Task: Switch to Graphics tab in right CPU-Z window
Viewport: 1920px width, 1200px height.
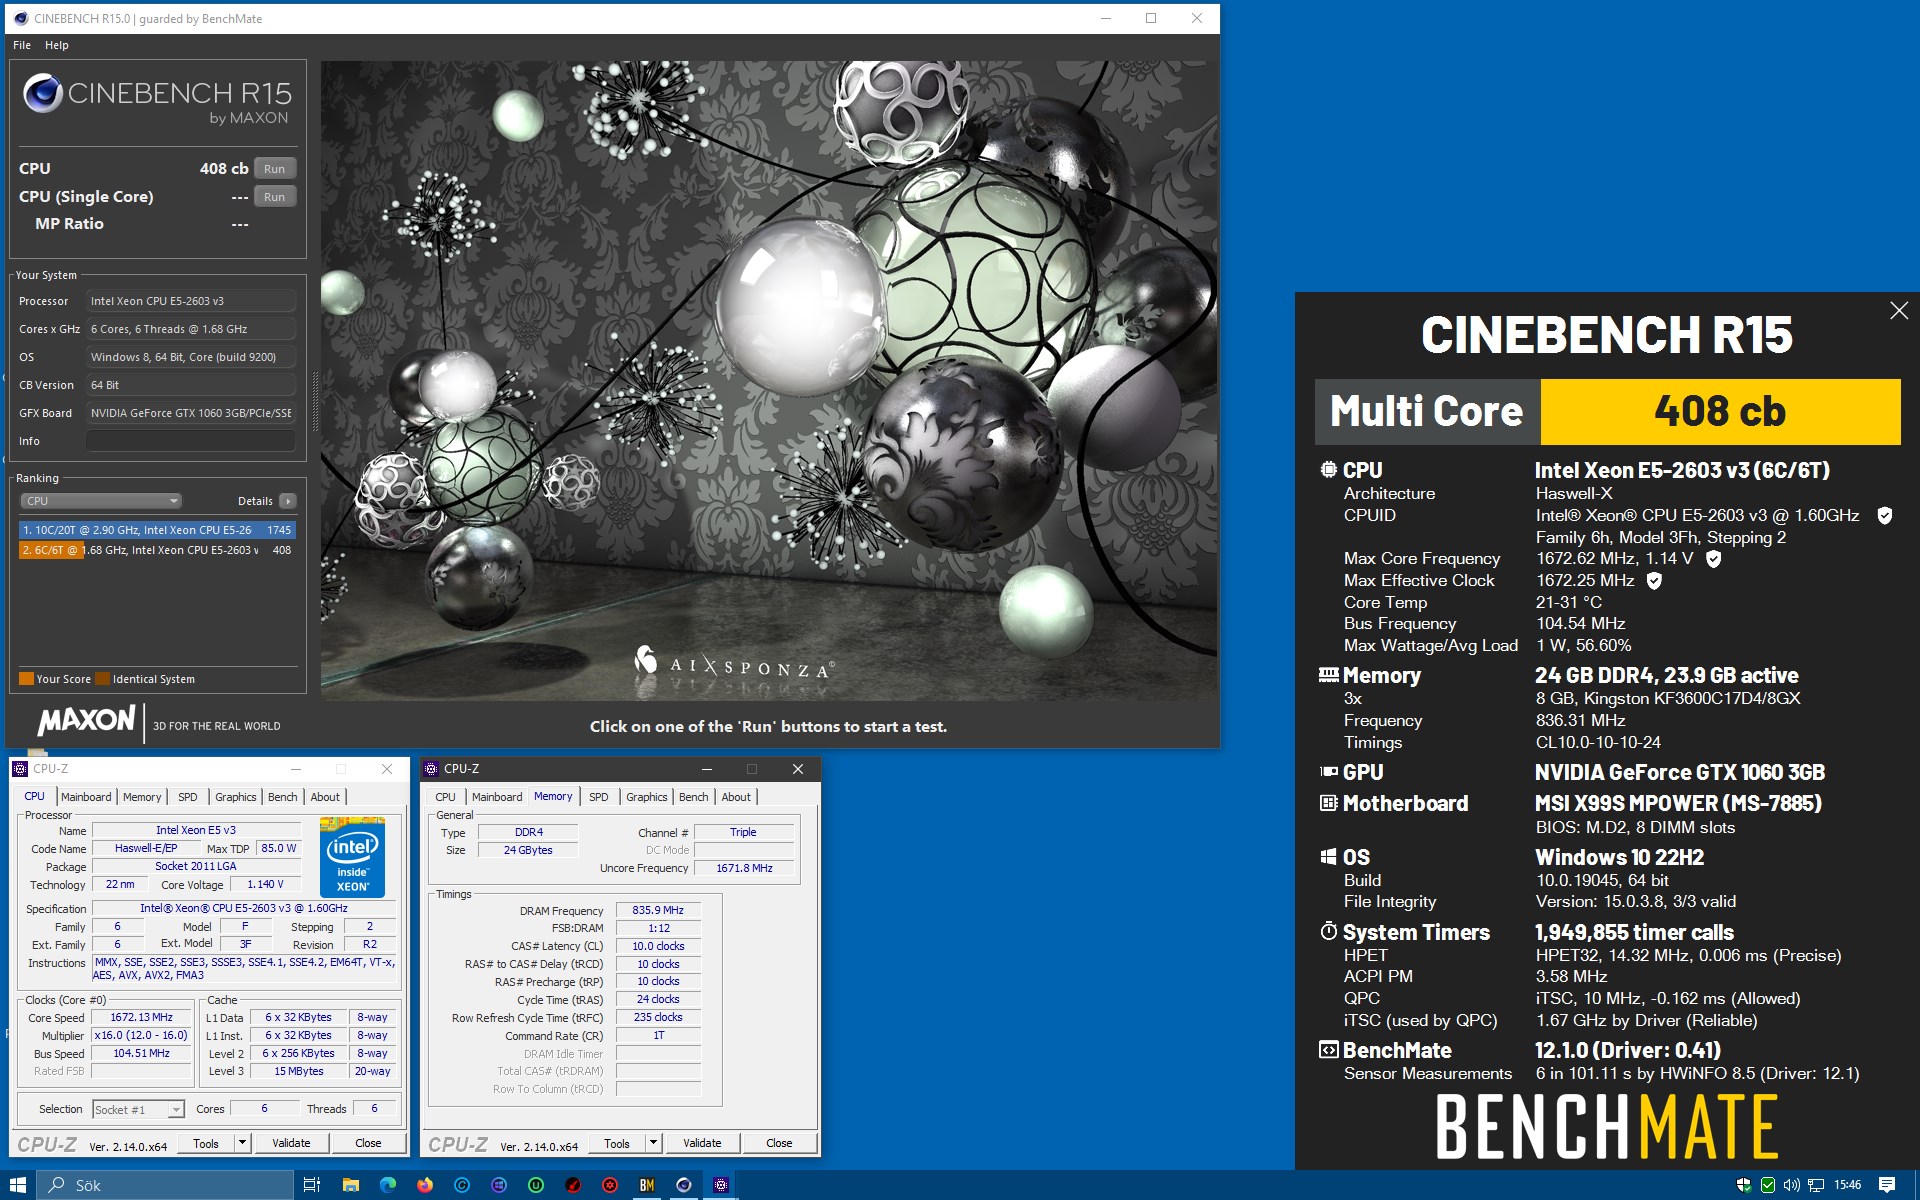Action: point(647,797)
